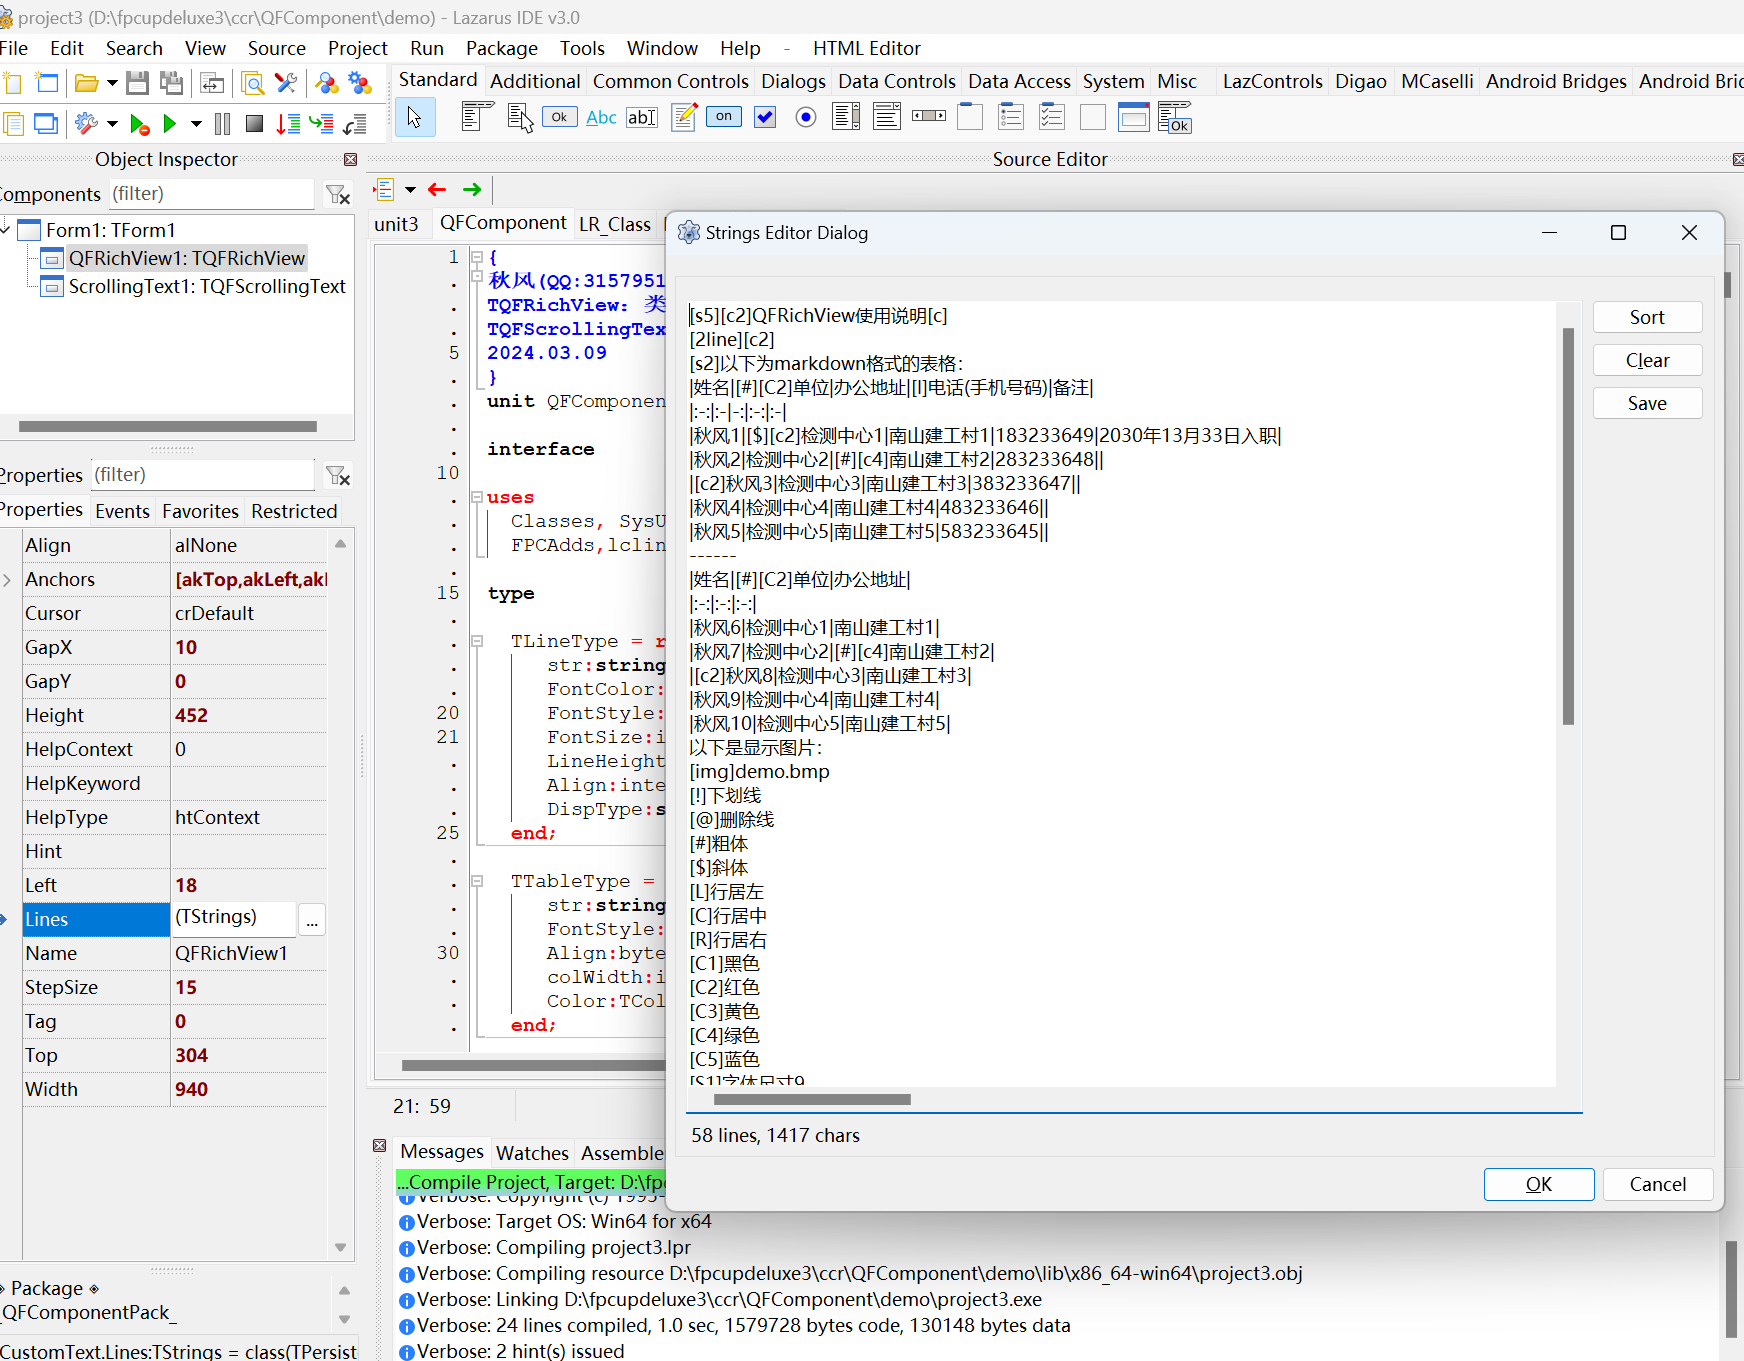Open jump history dropdown in Source Editor
The height and width of the screenshot is (1361, 1744).
coord(410,189)
